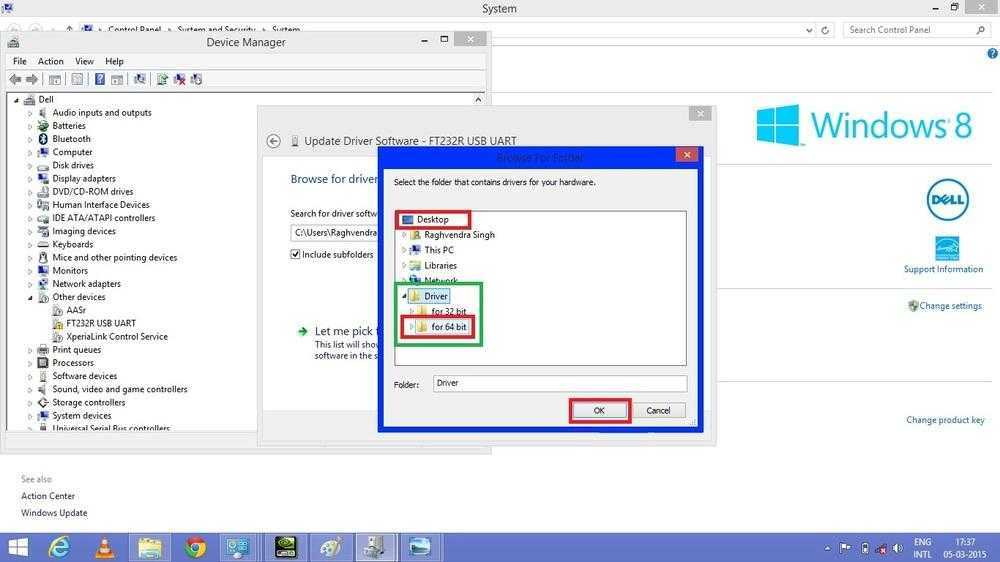Click the Paint icon in the taskbar

tap(331, 547)
